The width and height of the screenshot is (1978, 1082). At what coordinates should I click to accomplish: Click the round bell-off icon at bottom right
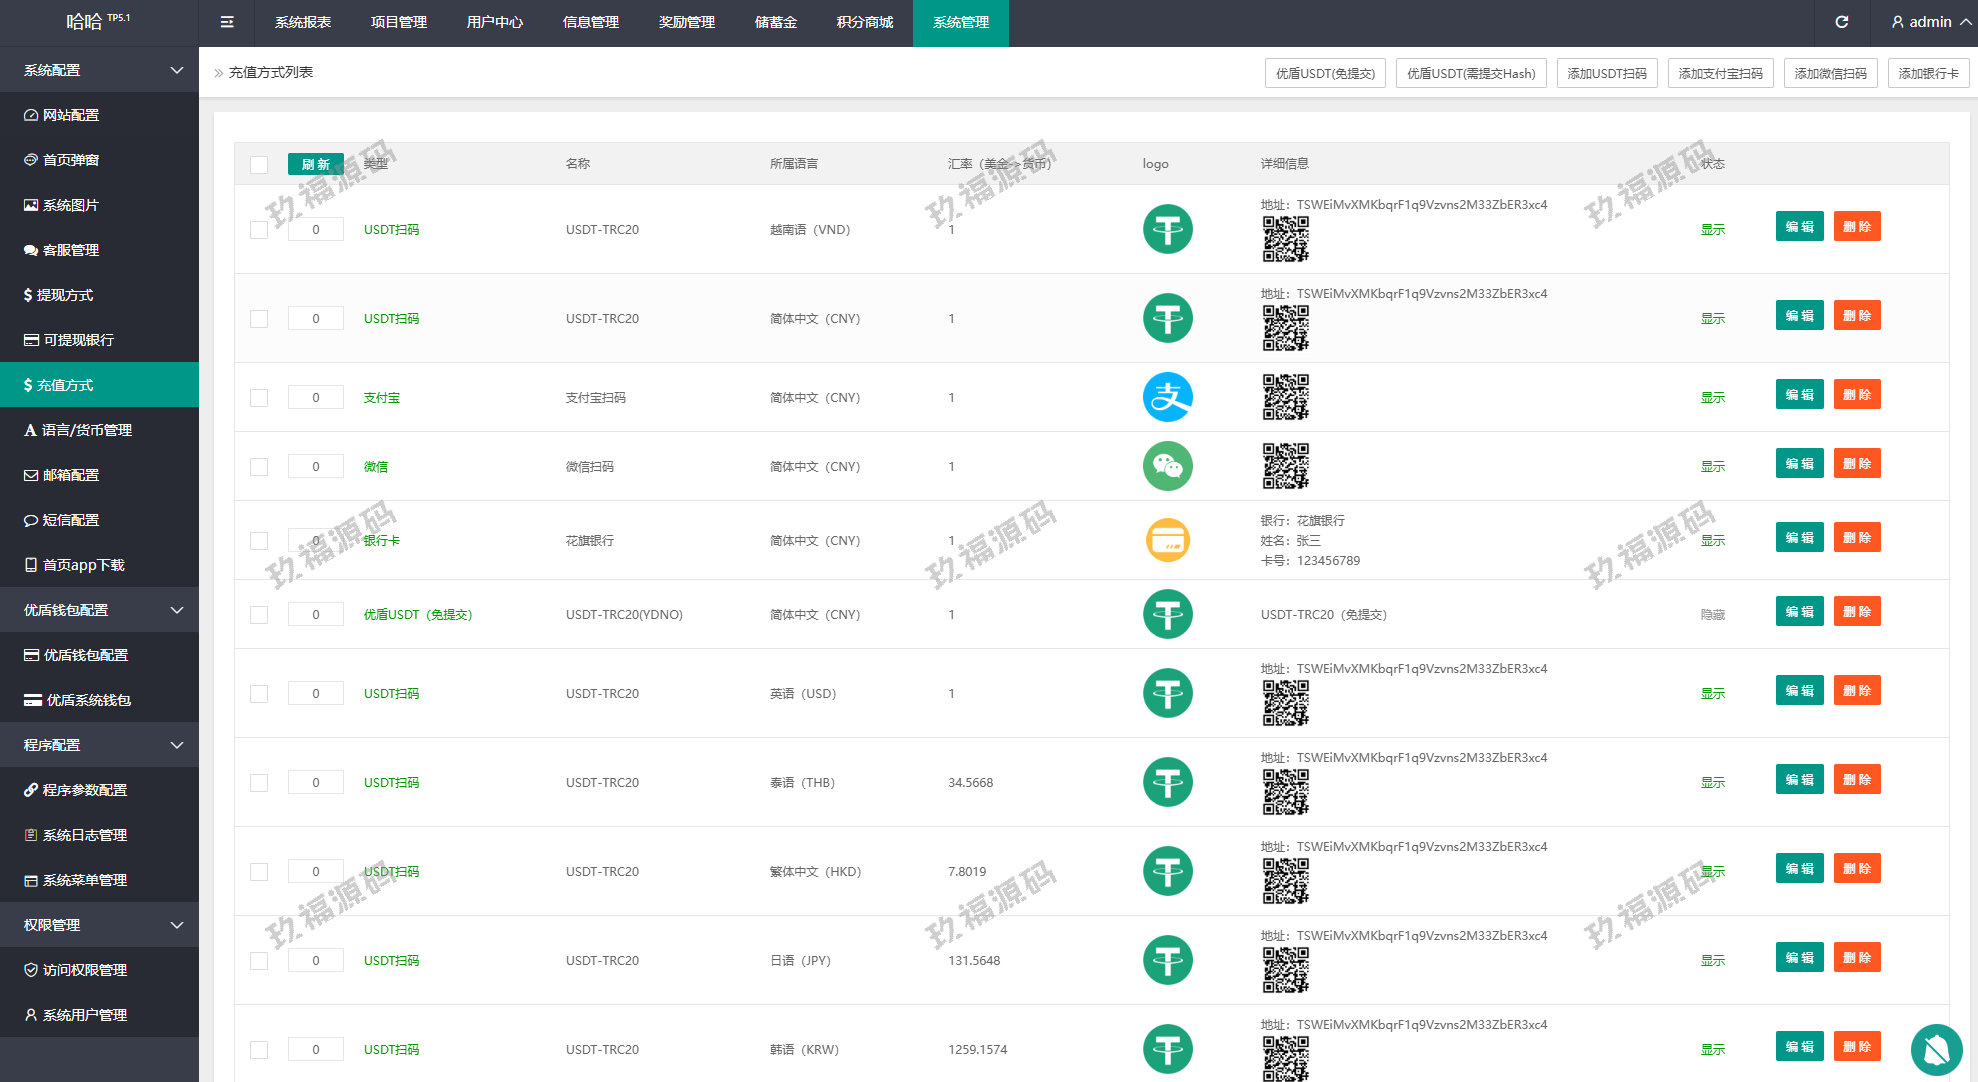coord(1936,1049)
